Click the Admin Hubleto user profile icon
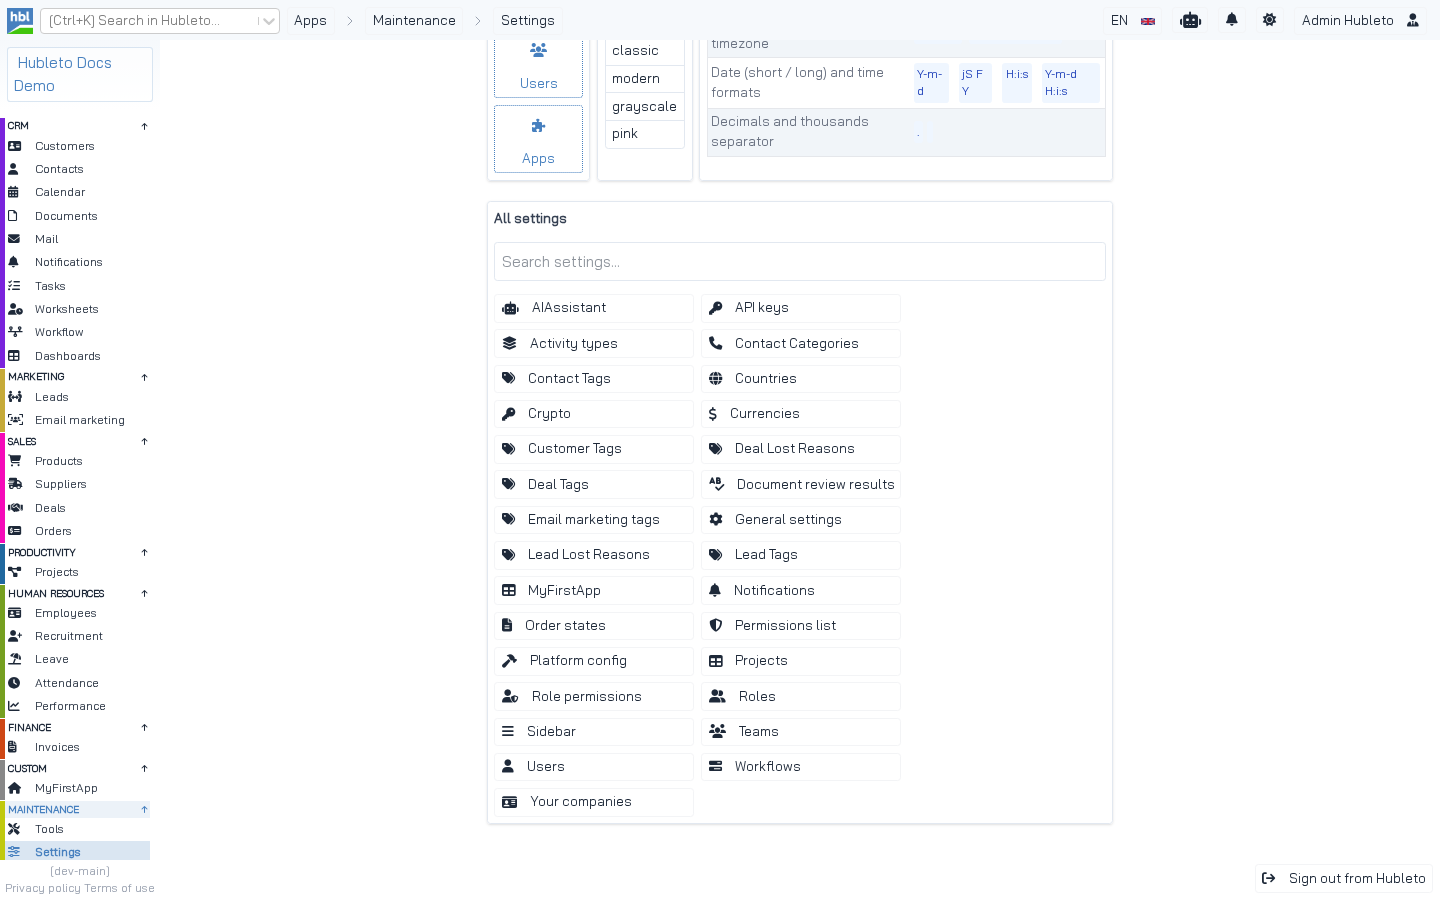Viewport: 1440px width, 900px height. (1413, 20)
